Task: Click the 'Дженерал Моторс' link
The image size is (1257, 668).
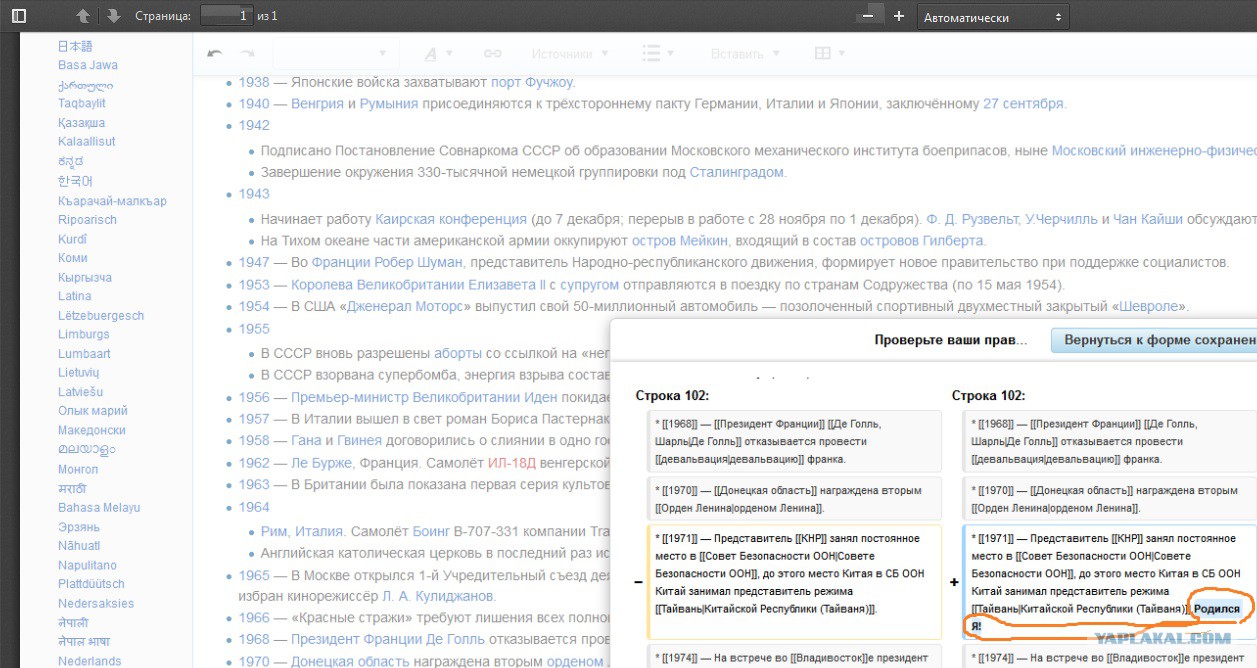Action: [x=405, y=306]
